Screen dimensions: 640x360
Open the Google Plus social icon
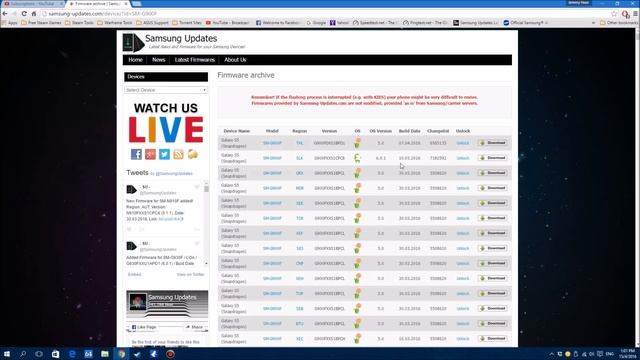[x=150, y=154]
